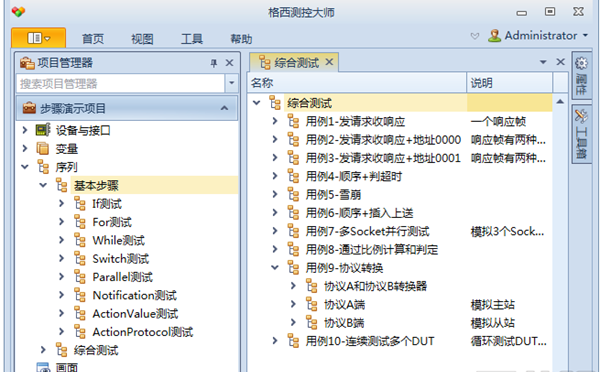The width and height of the screenshot is (600, 372).
Task: Select the 基本步骤 tree item
Action: coord(96,185)
